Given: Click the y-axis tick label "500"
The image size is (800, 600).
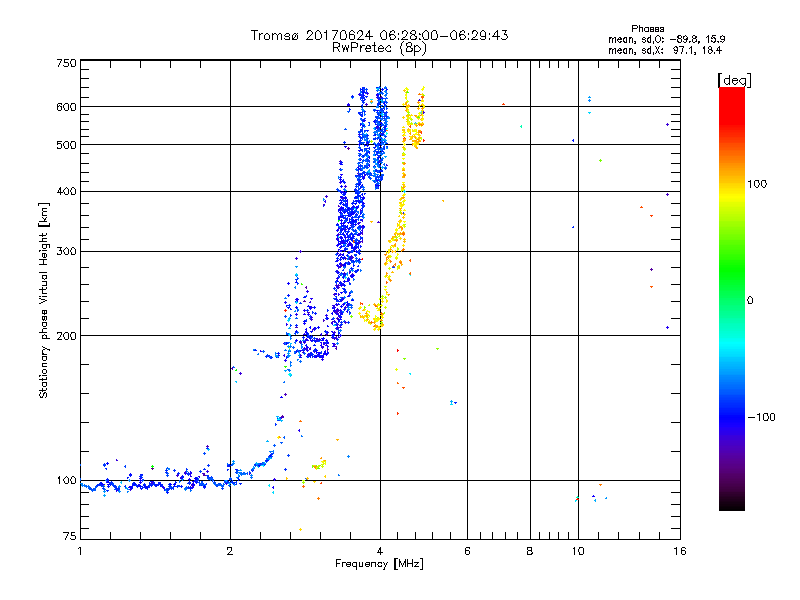Looking at the screenshot, I should 66,145.
